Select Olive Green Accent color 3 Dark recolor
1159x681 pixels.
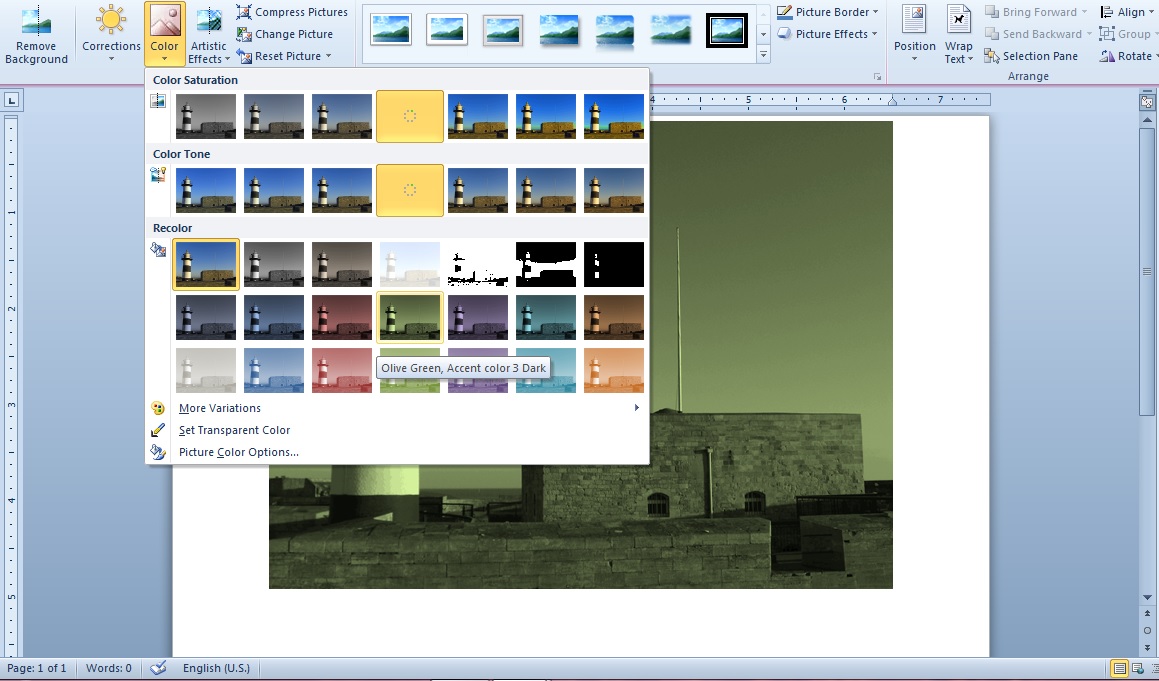[409, 317]
